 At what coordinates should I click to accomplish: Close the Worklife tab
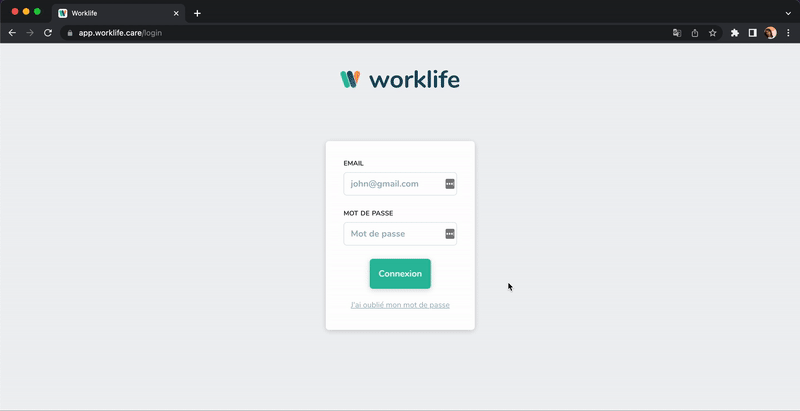(x=177, y=13)
